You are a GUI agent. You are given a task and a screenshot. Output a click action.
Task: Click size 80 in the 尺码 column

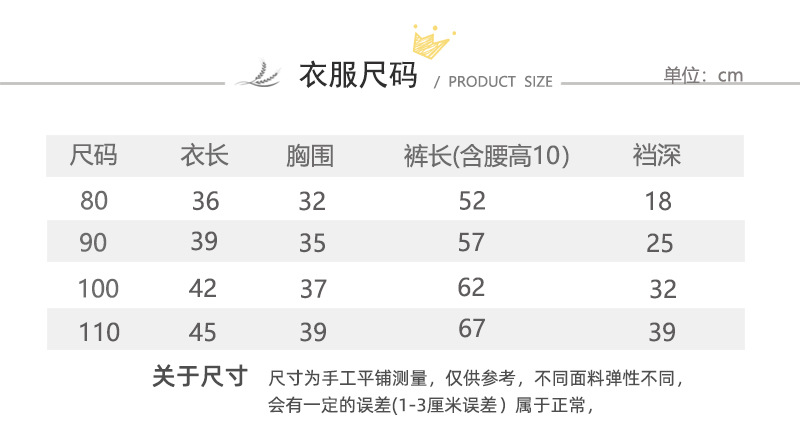94,201
